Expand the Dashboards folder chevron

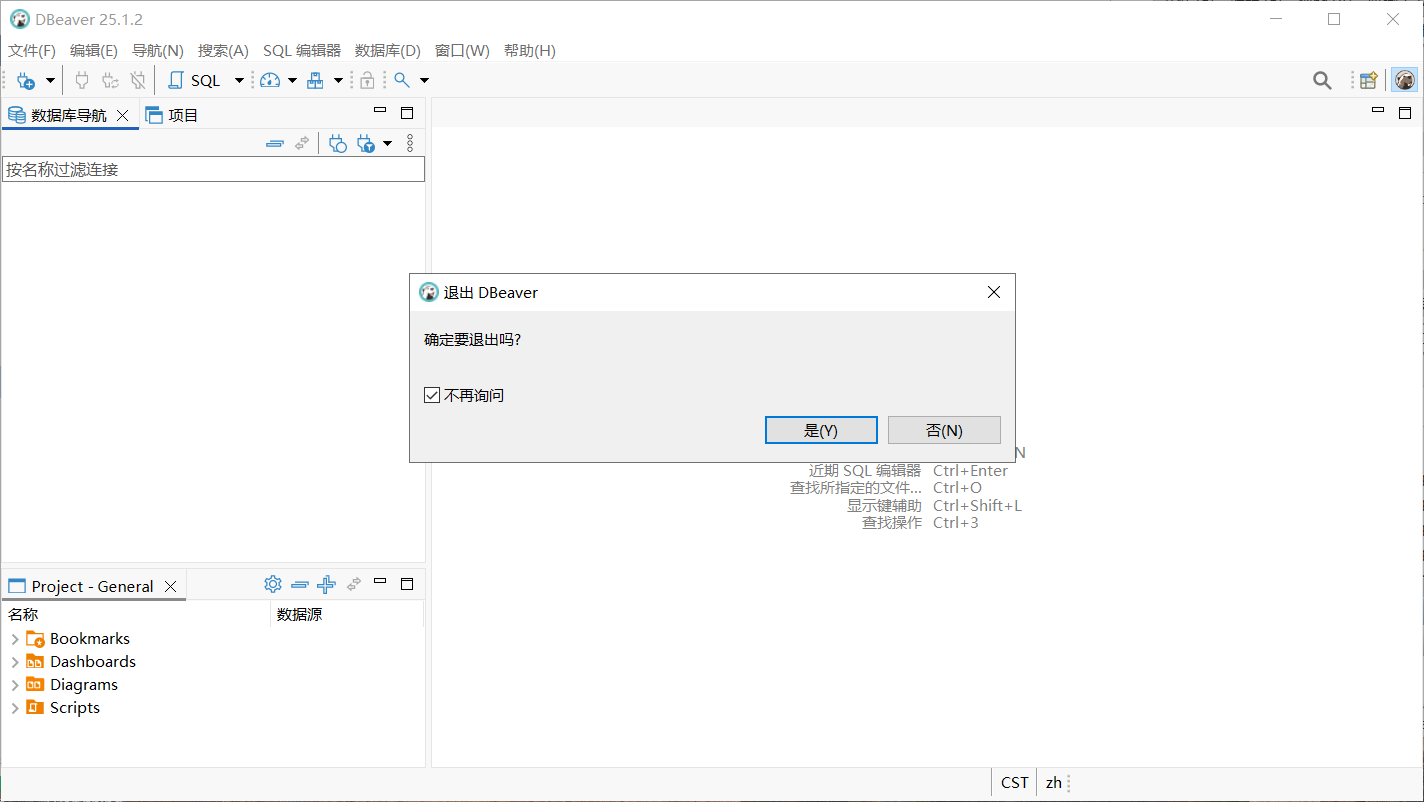(x=15, y=662)
